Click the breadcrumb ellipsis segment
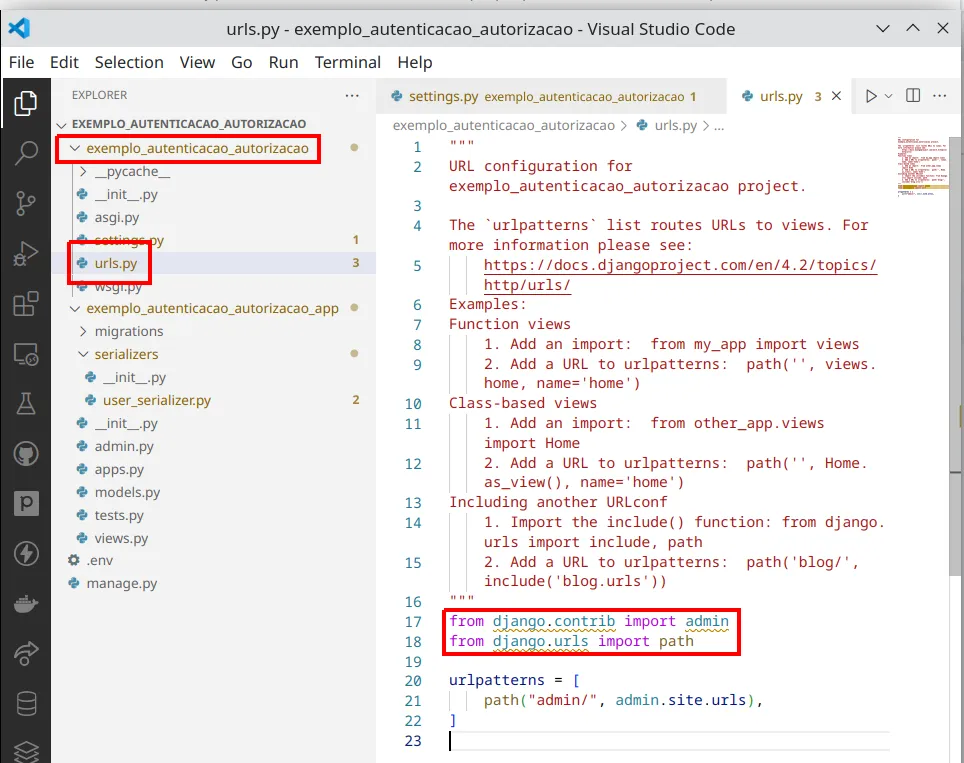Viewport: 964px width, 763px height. point(719,126)
